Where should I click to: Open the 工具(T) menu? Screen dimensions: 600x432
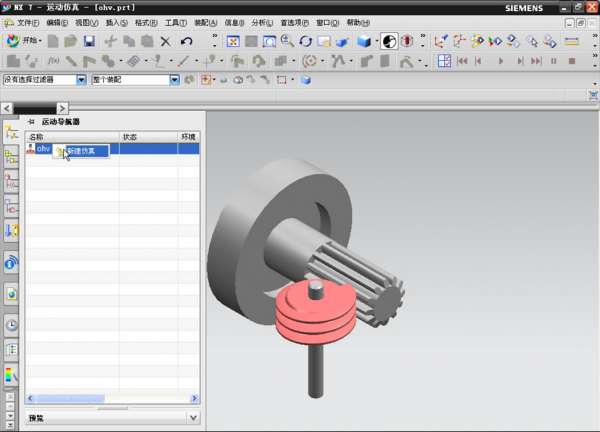click(x=176, y=23)
